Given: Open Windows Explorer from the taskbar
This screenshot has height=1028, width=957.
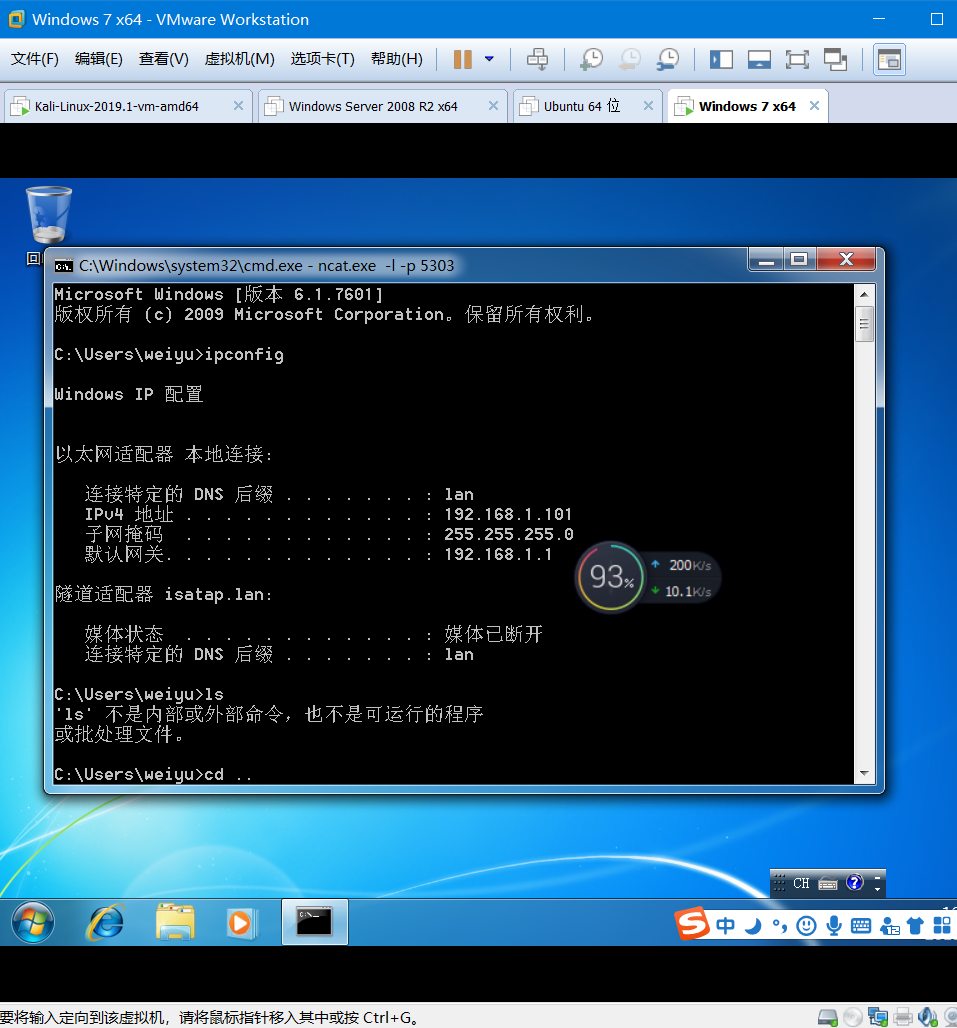Looking at the screenshot, I should [175, 922].
